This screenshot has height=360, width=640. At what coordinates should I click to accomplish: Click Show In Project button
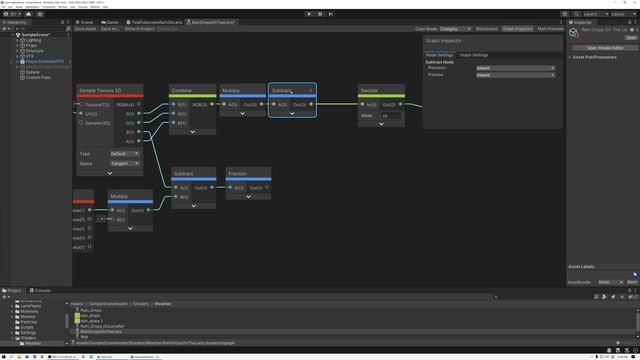point(140,29)
